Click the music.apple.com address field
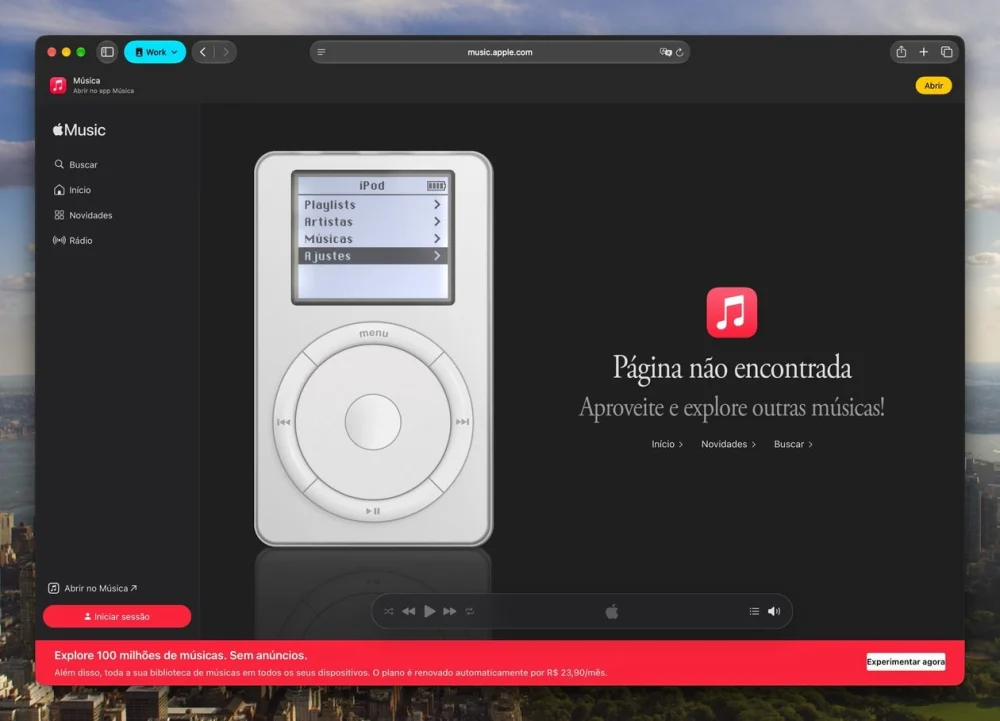This screenshot has width=1000, height=721. pyautogui.click(x=499, y=52)
